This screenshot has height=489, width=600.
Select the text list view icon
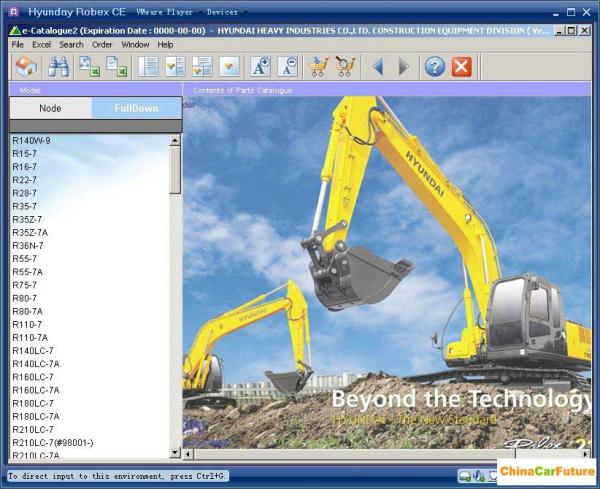coord(148,67)
